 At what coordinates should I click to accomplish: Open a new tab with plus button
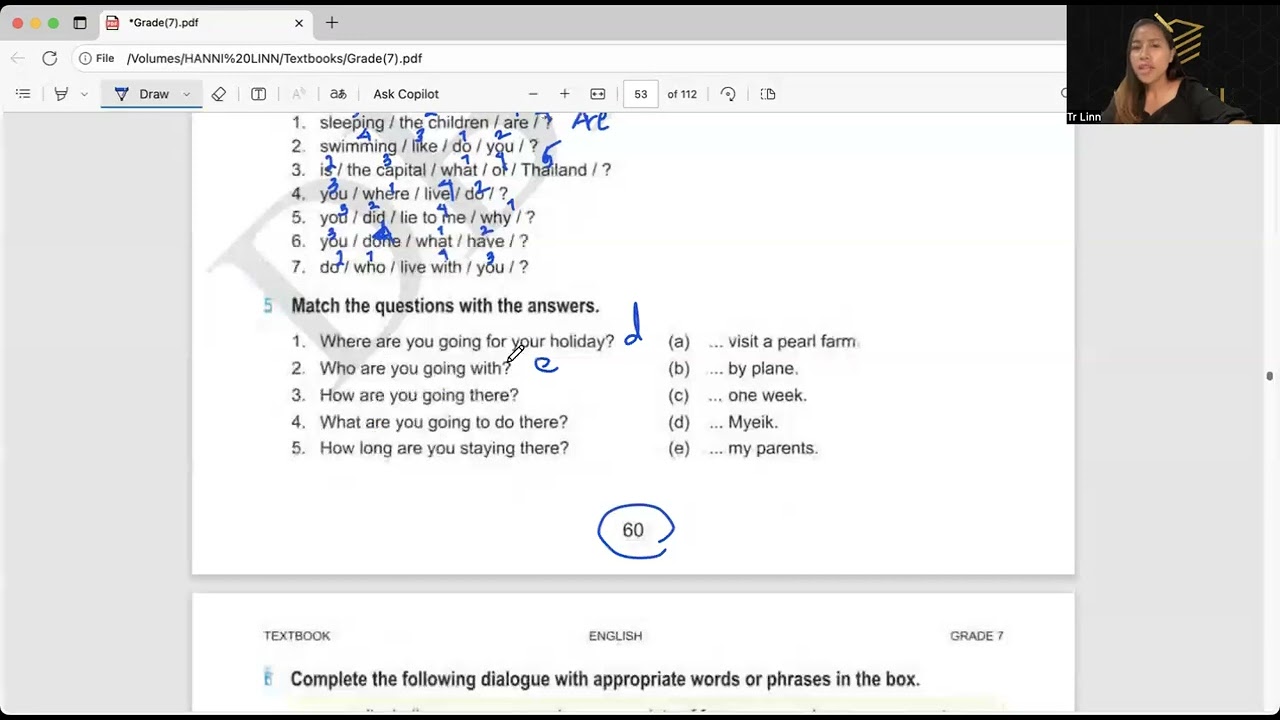pos(332,23)
